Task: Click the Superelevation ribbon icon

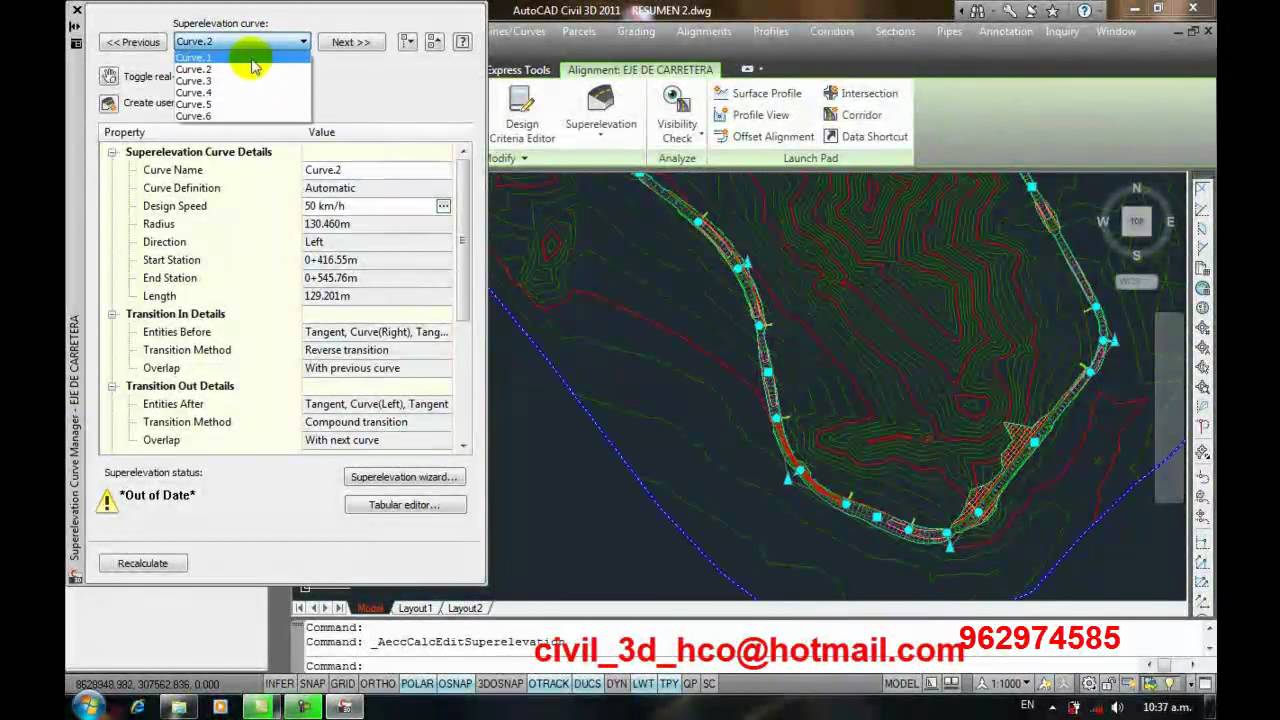Action: [x=600, y=110]
